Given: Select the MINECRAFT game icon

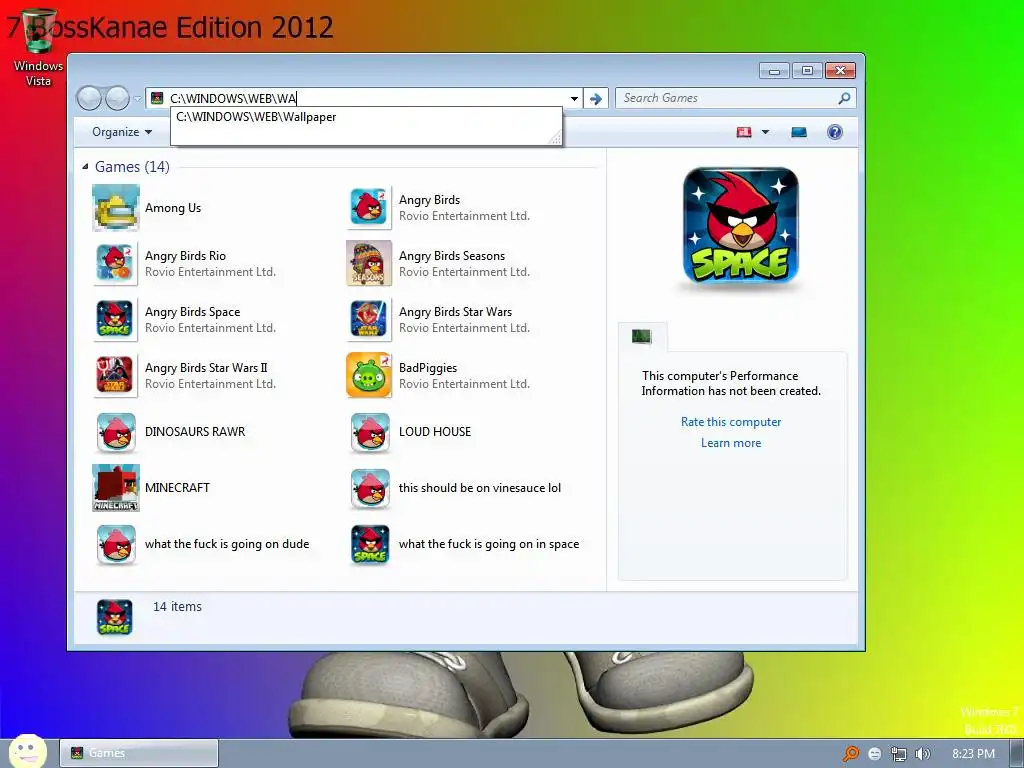Looking at the screenshot, I should (x=116, y=488).
